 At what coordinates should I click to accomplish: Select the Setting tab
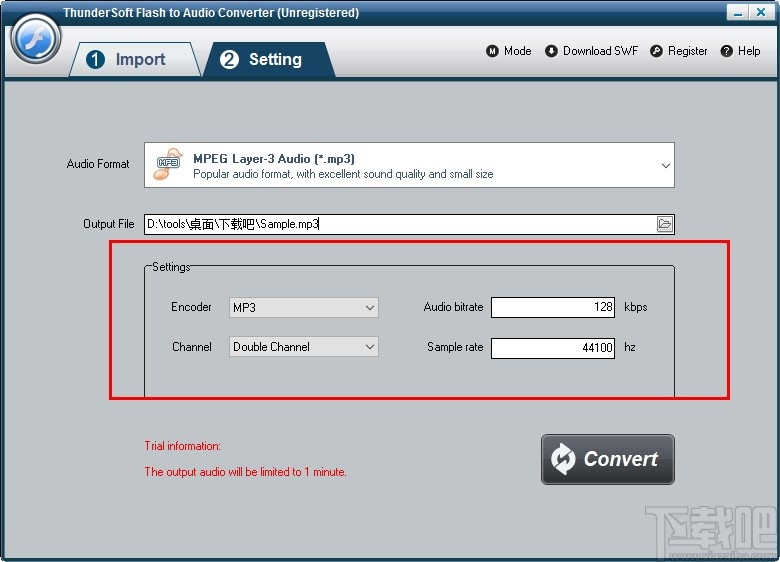click(x=269, y=59)
